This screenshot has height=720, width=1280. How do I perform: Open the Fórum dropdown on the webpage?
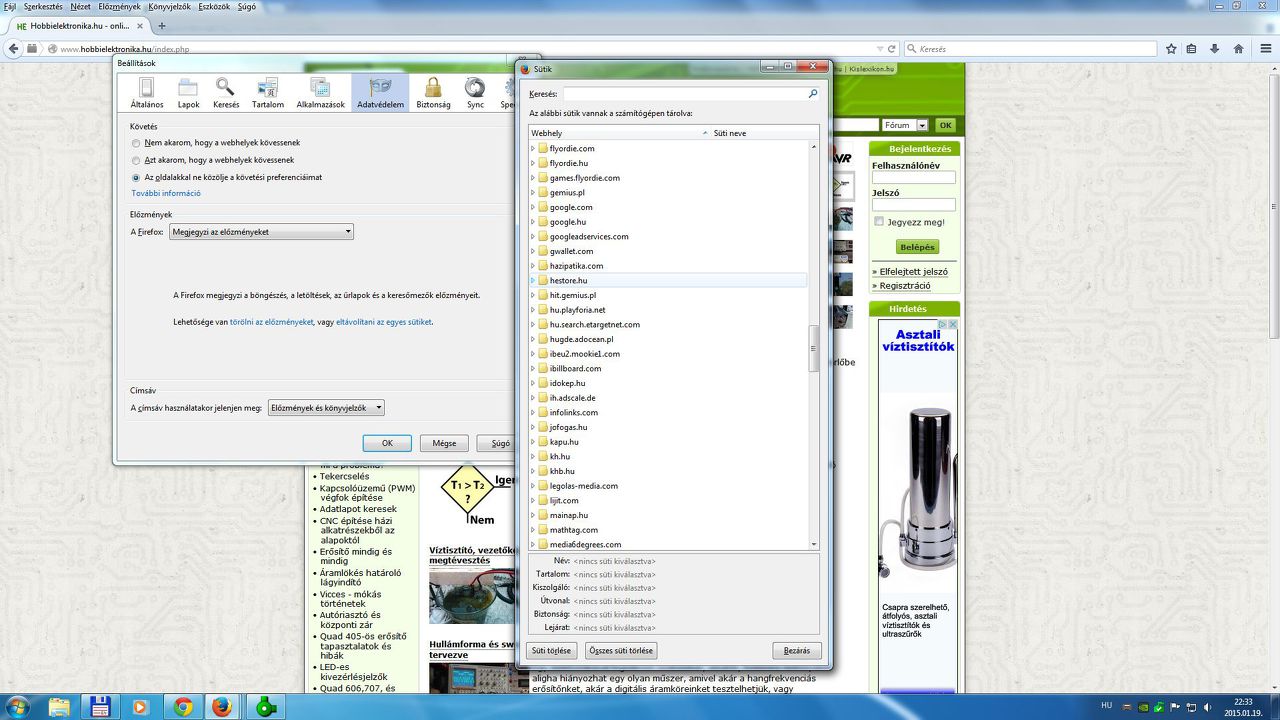[905, 125]
